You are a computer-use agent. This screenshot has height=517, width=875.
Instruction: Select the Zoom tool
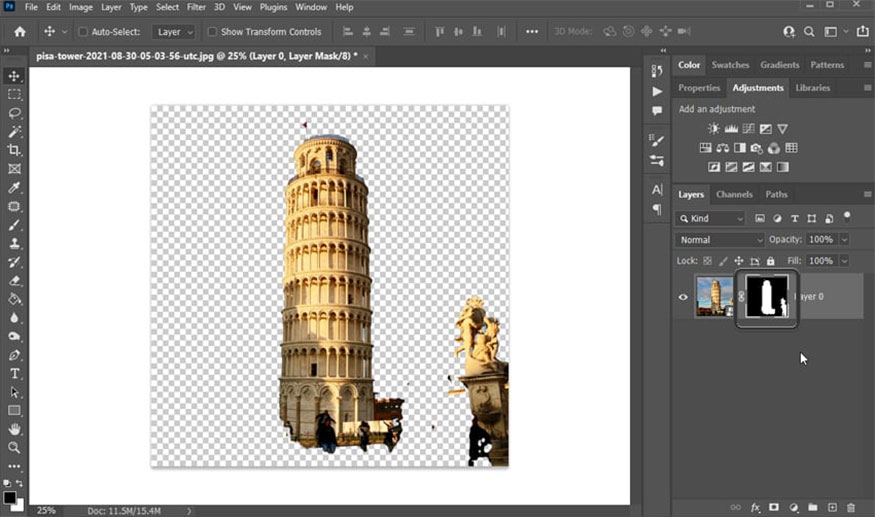14,447
